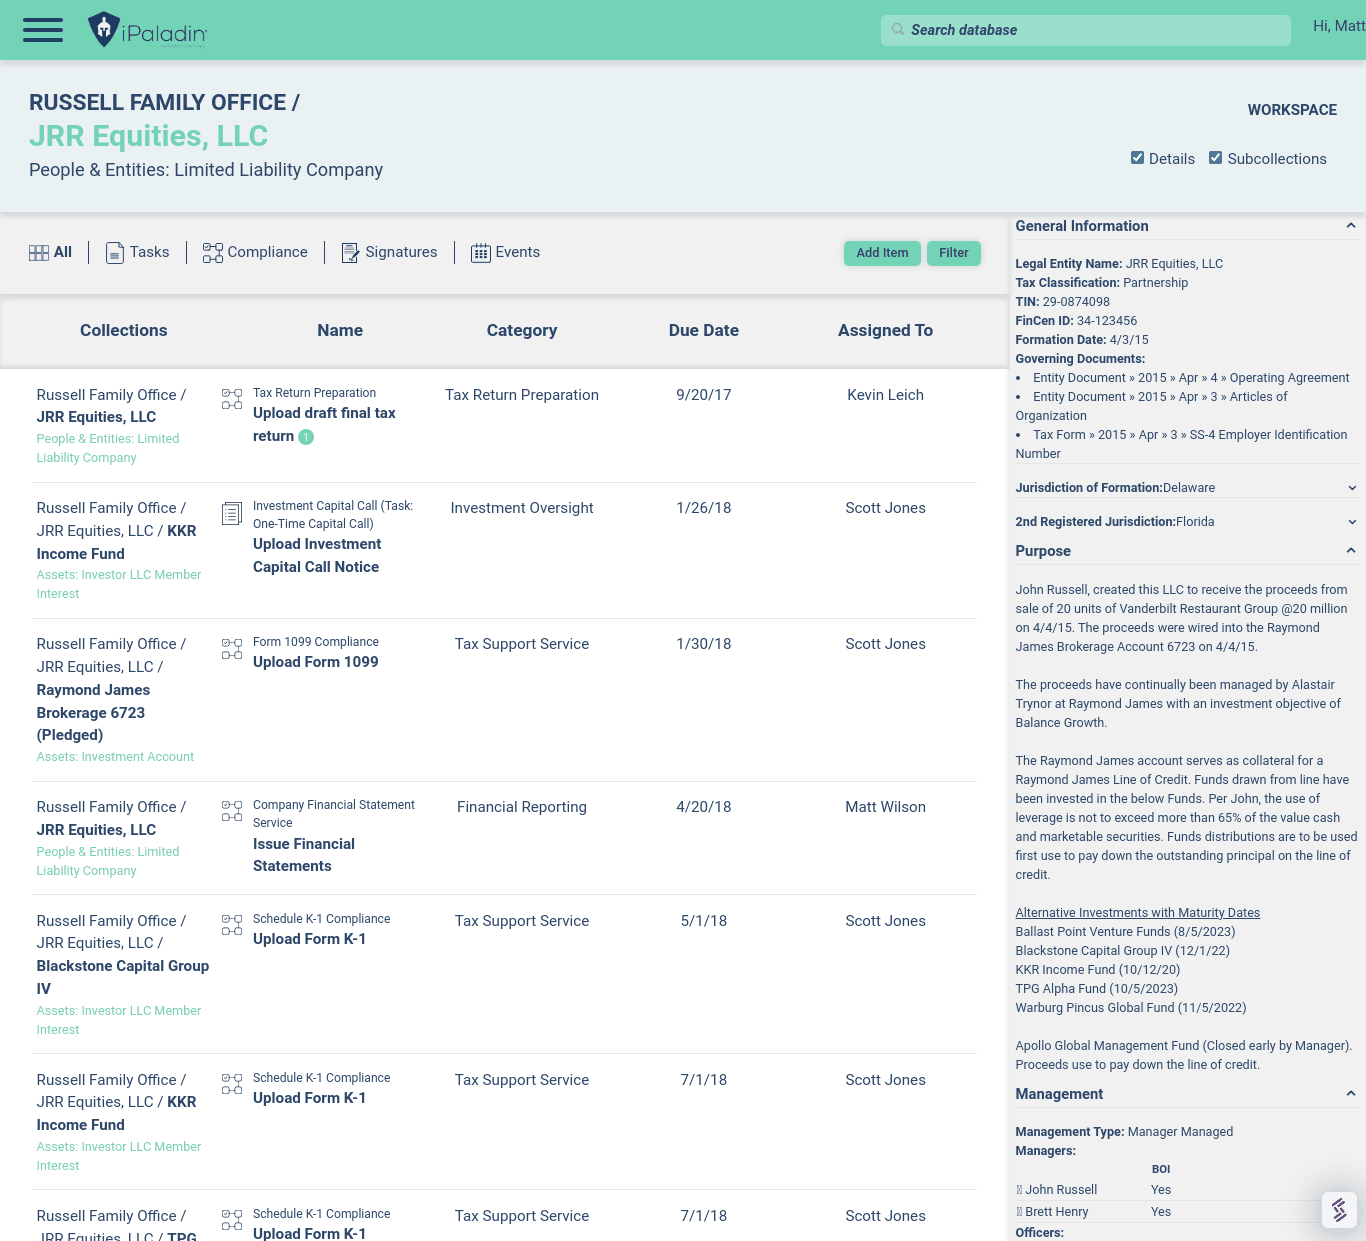Click the Collections column header

(124, 330)
